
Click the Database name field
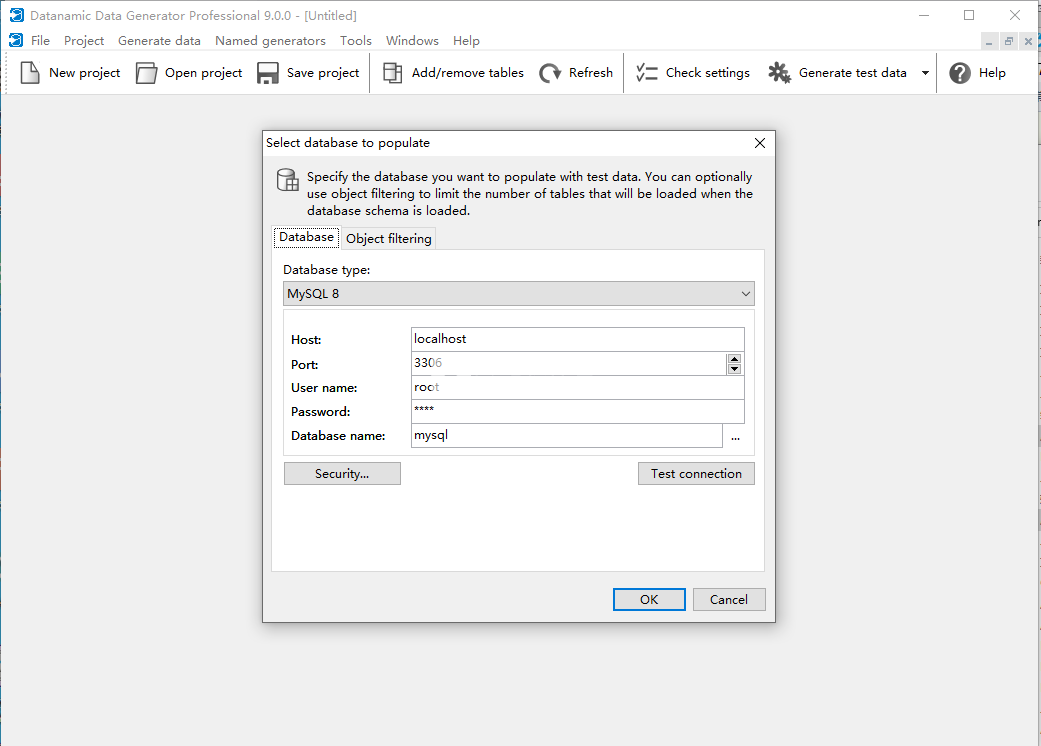click(567, 435)
